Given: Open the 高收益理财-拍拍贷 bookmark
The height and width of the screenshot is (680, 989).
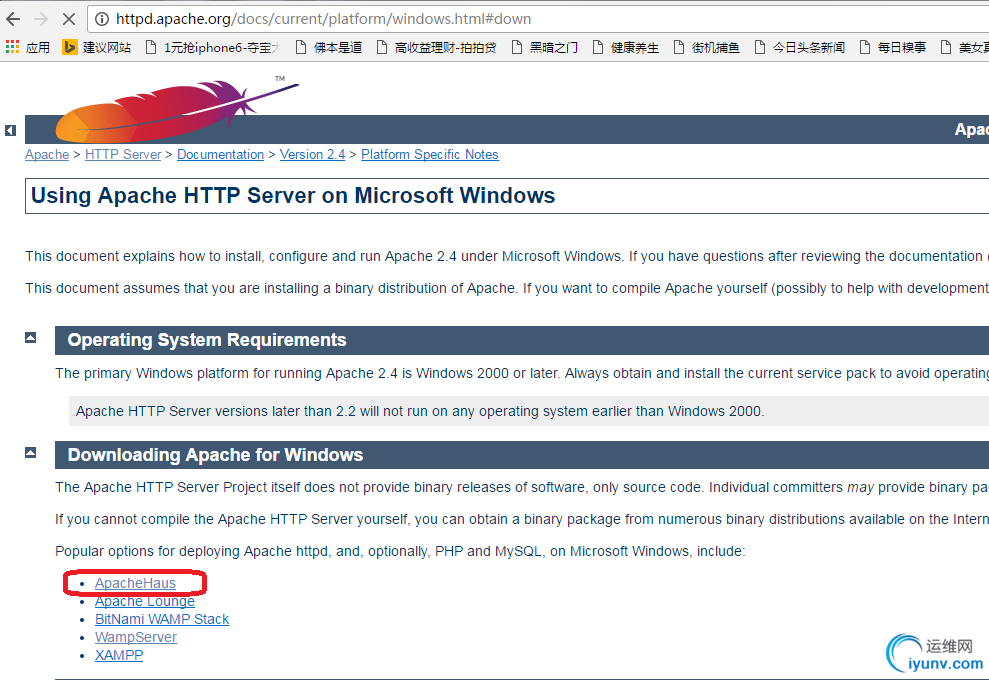Looking at the screenshot, I should (x=436, y=47).
